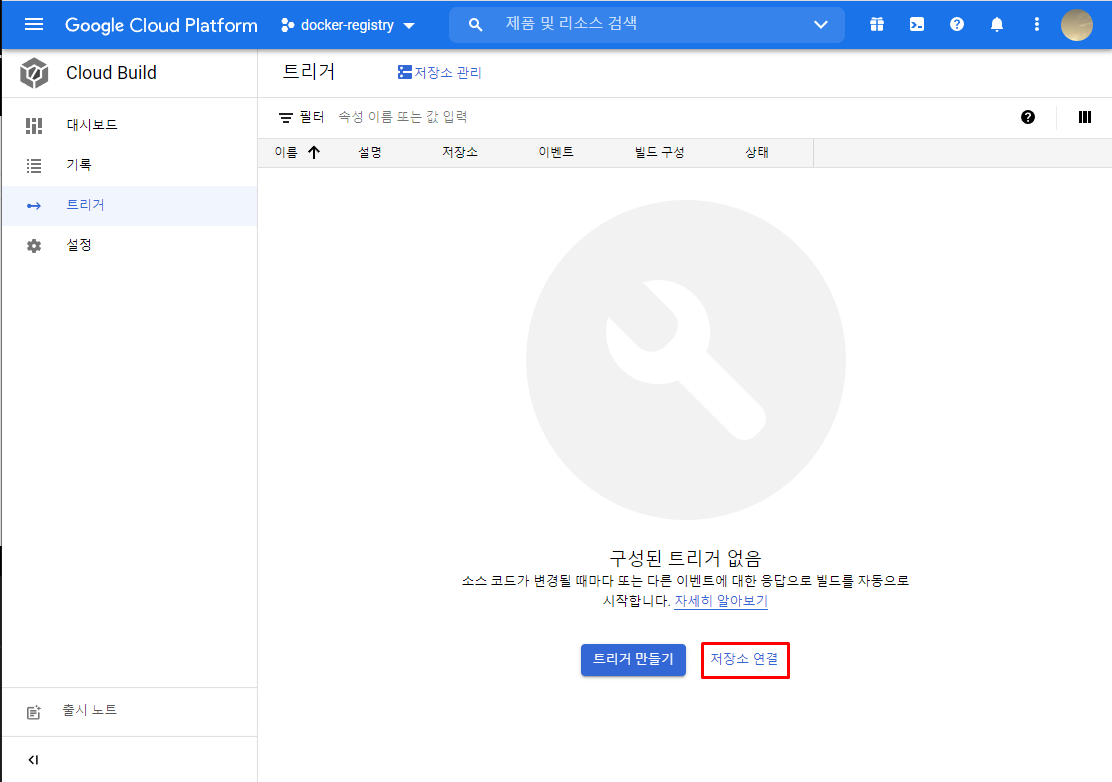This screenshot has width=1112, height=782.
Task: Click the Cloud Build product icon
Action: click(34, 73)
